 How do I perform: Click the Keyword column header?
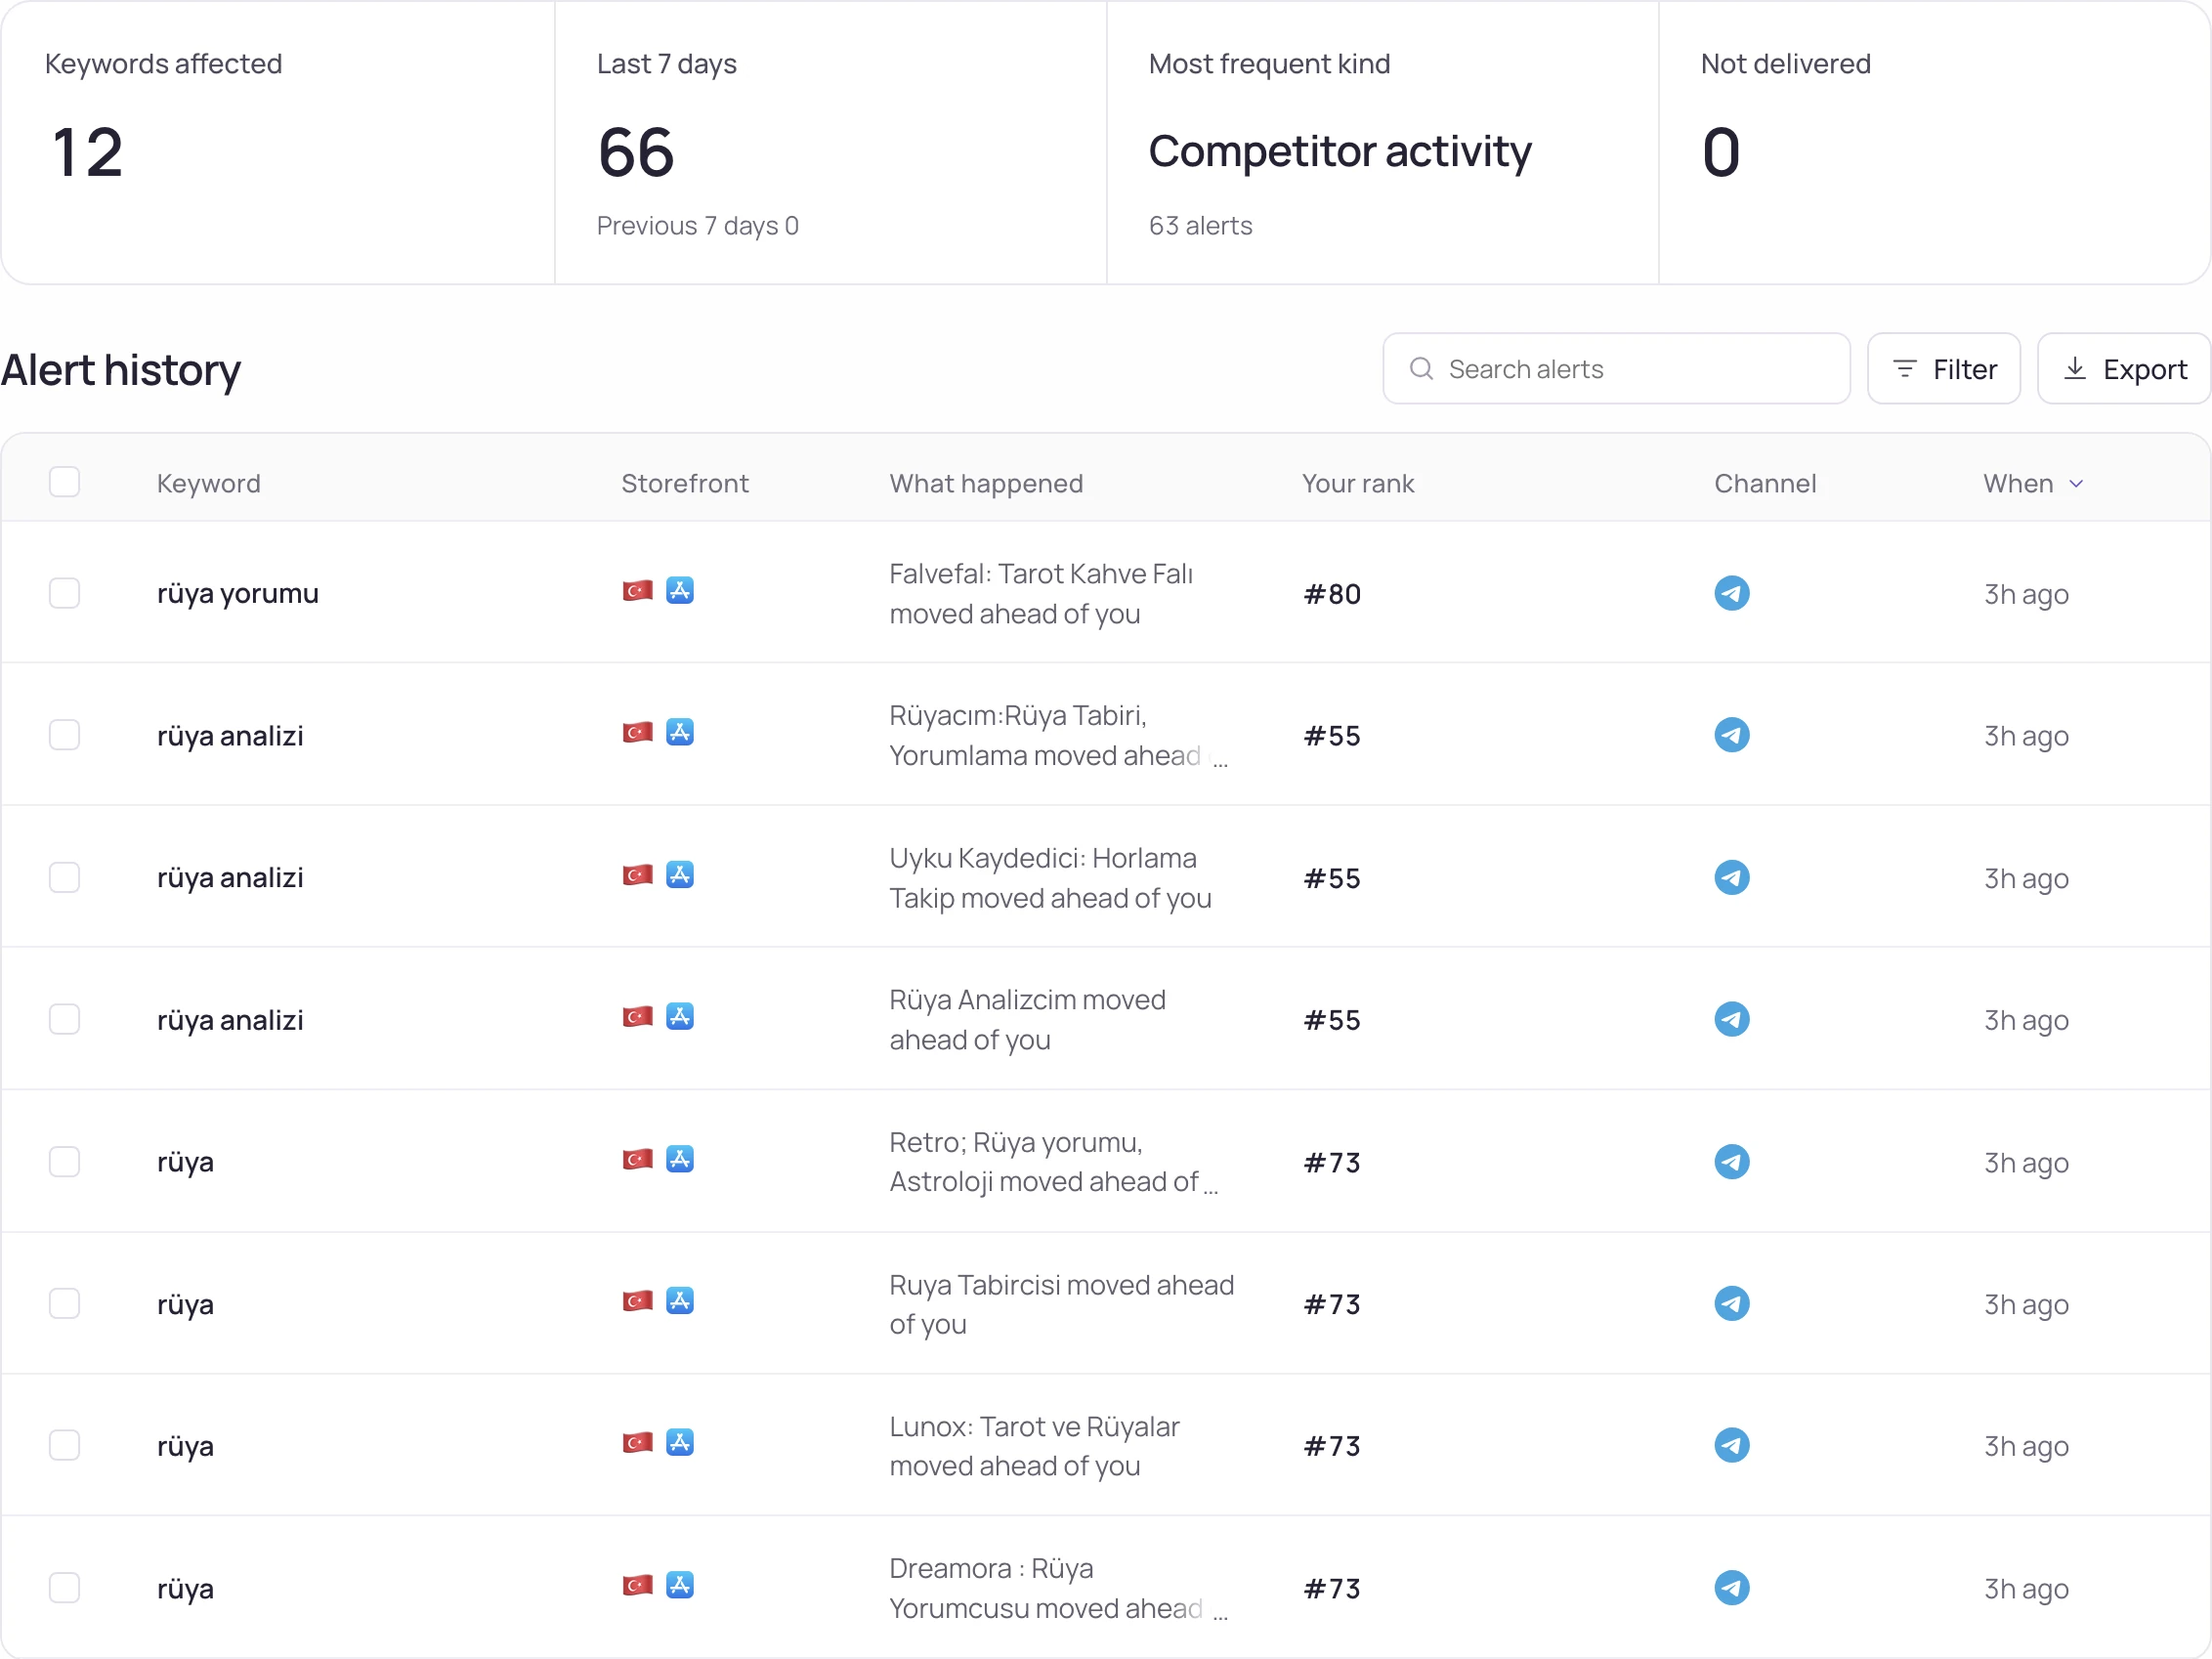(209, 484)
